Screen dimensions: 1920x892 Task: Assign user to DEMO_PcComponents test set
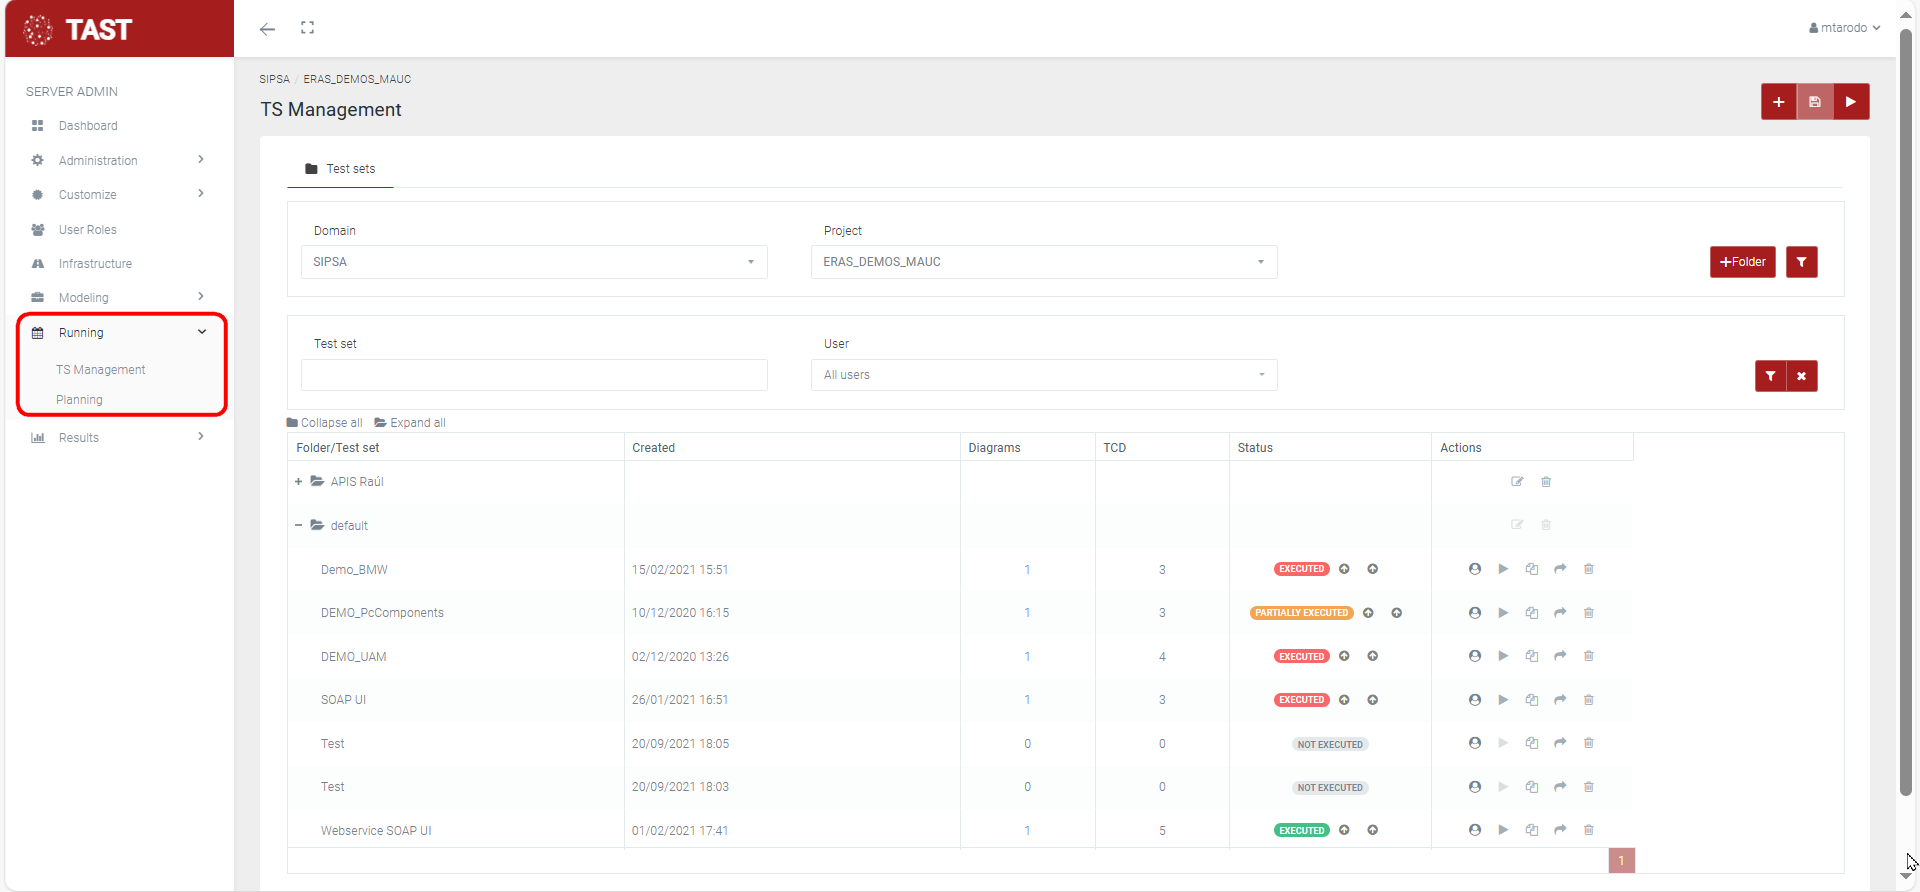tap(1474, 613)
